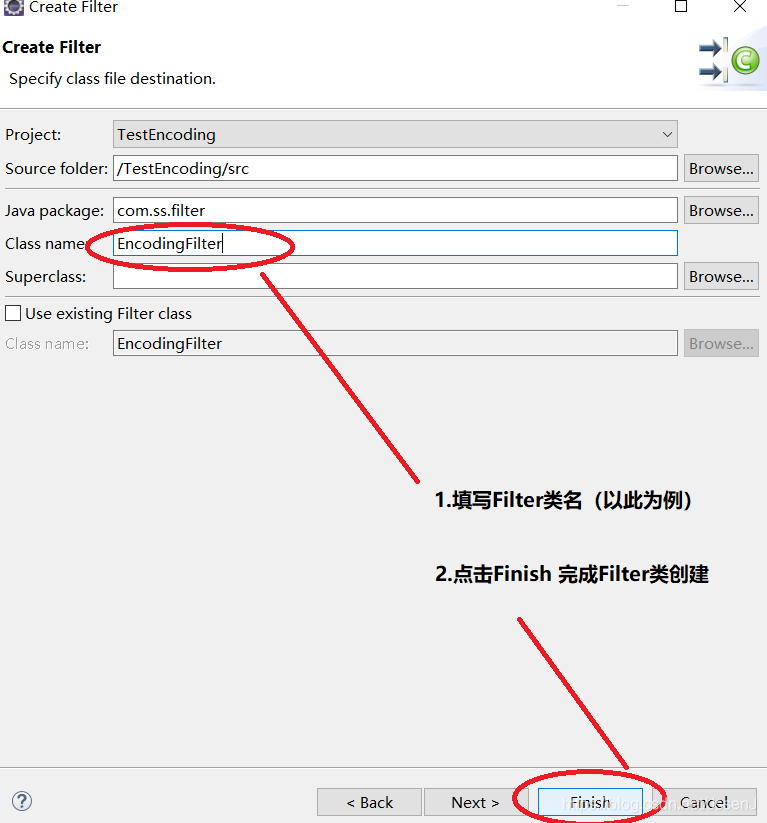The image size is (767, 823).
Task: Enable Use existing Filter class checkbox
Action: (x=13, y=313)
